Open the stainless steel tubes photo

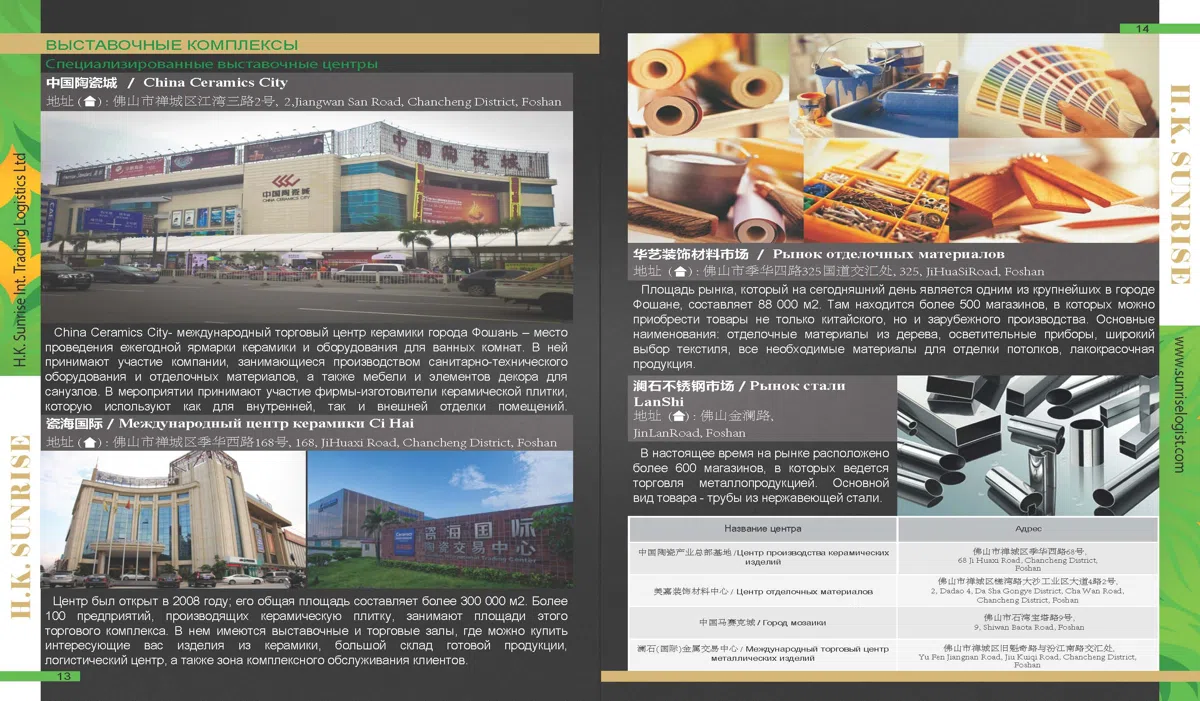click(1027, 444)
